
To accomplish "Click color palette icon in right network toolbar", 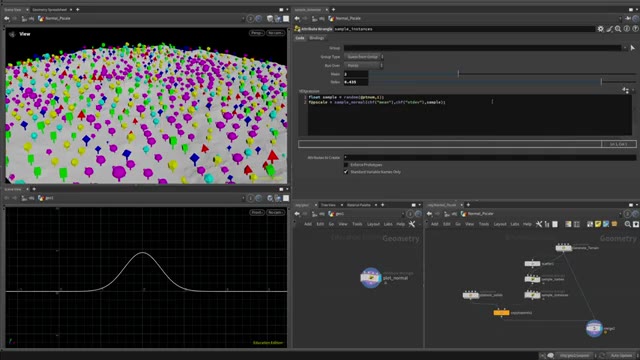I will [x=568, y=224].
